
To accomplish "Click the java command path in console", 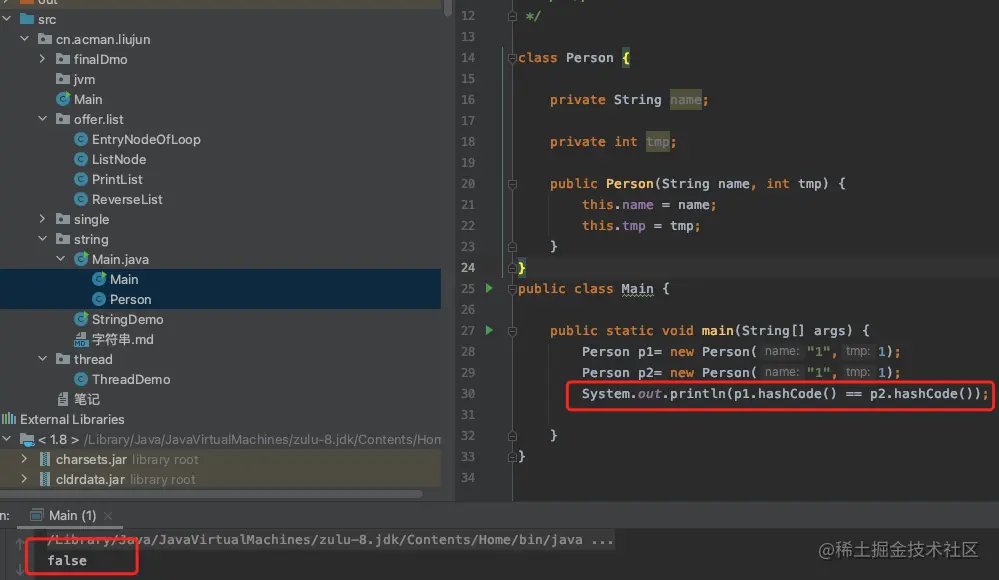I will click(x=330, y=540).
